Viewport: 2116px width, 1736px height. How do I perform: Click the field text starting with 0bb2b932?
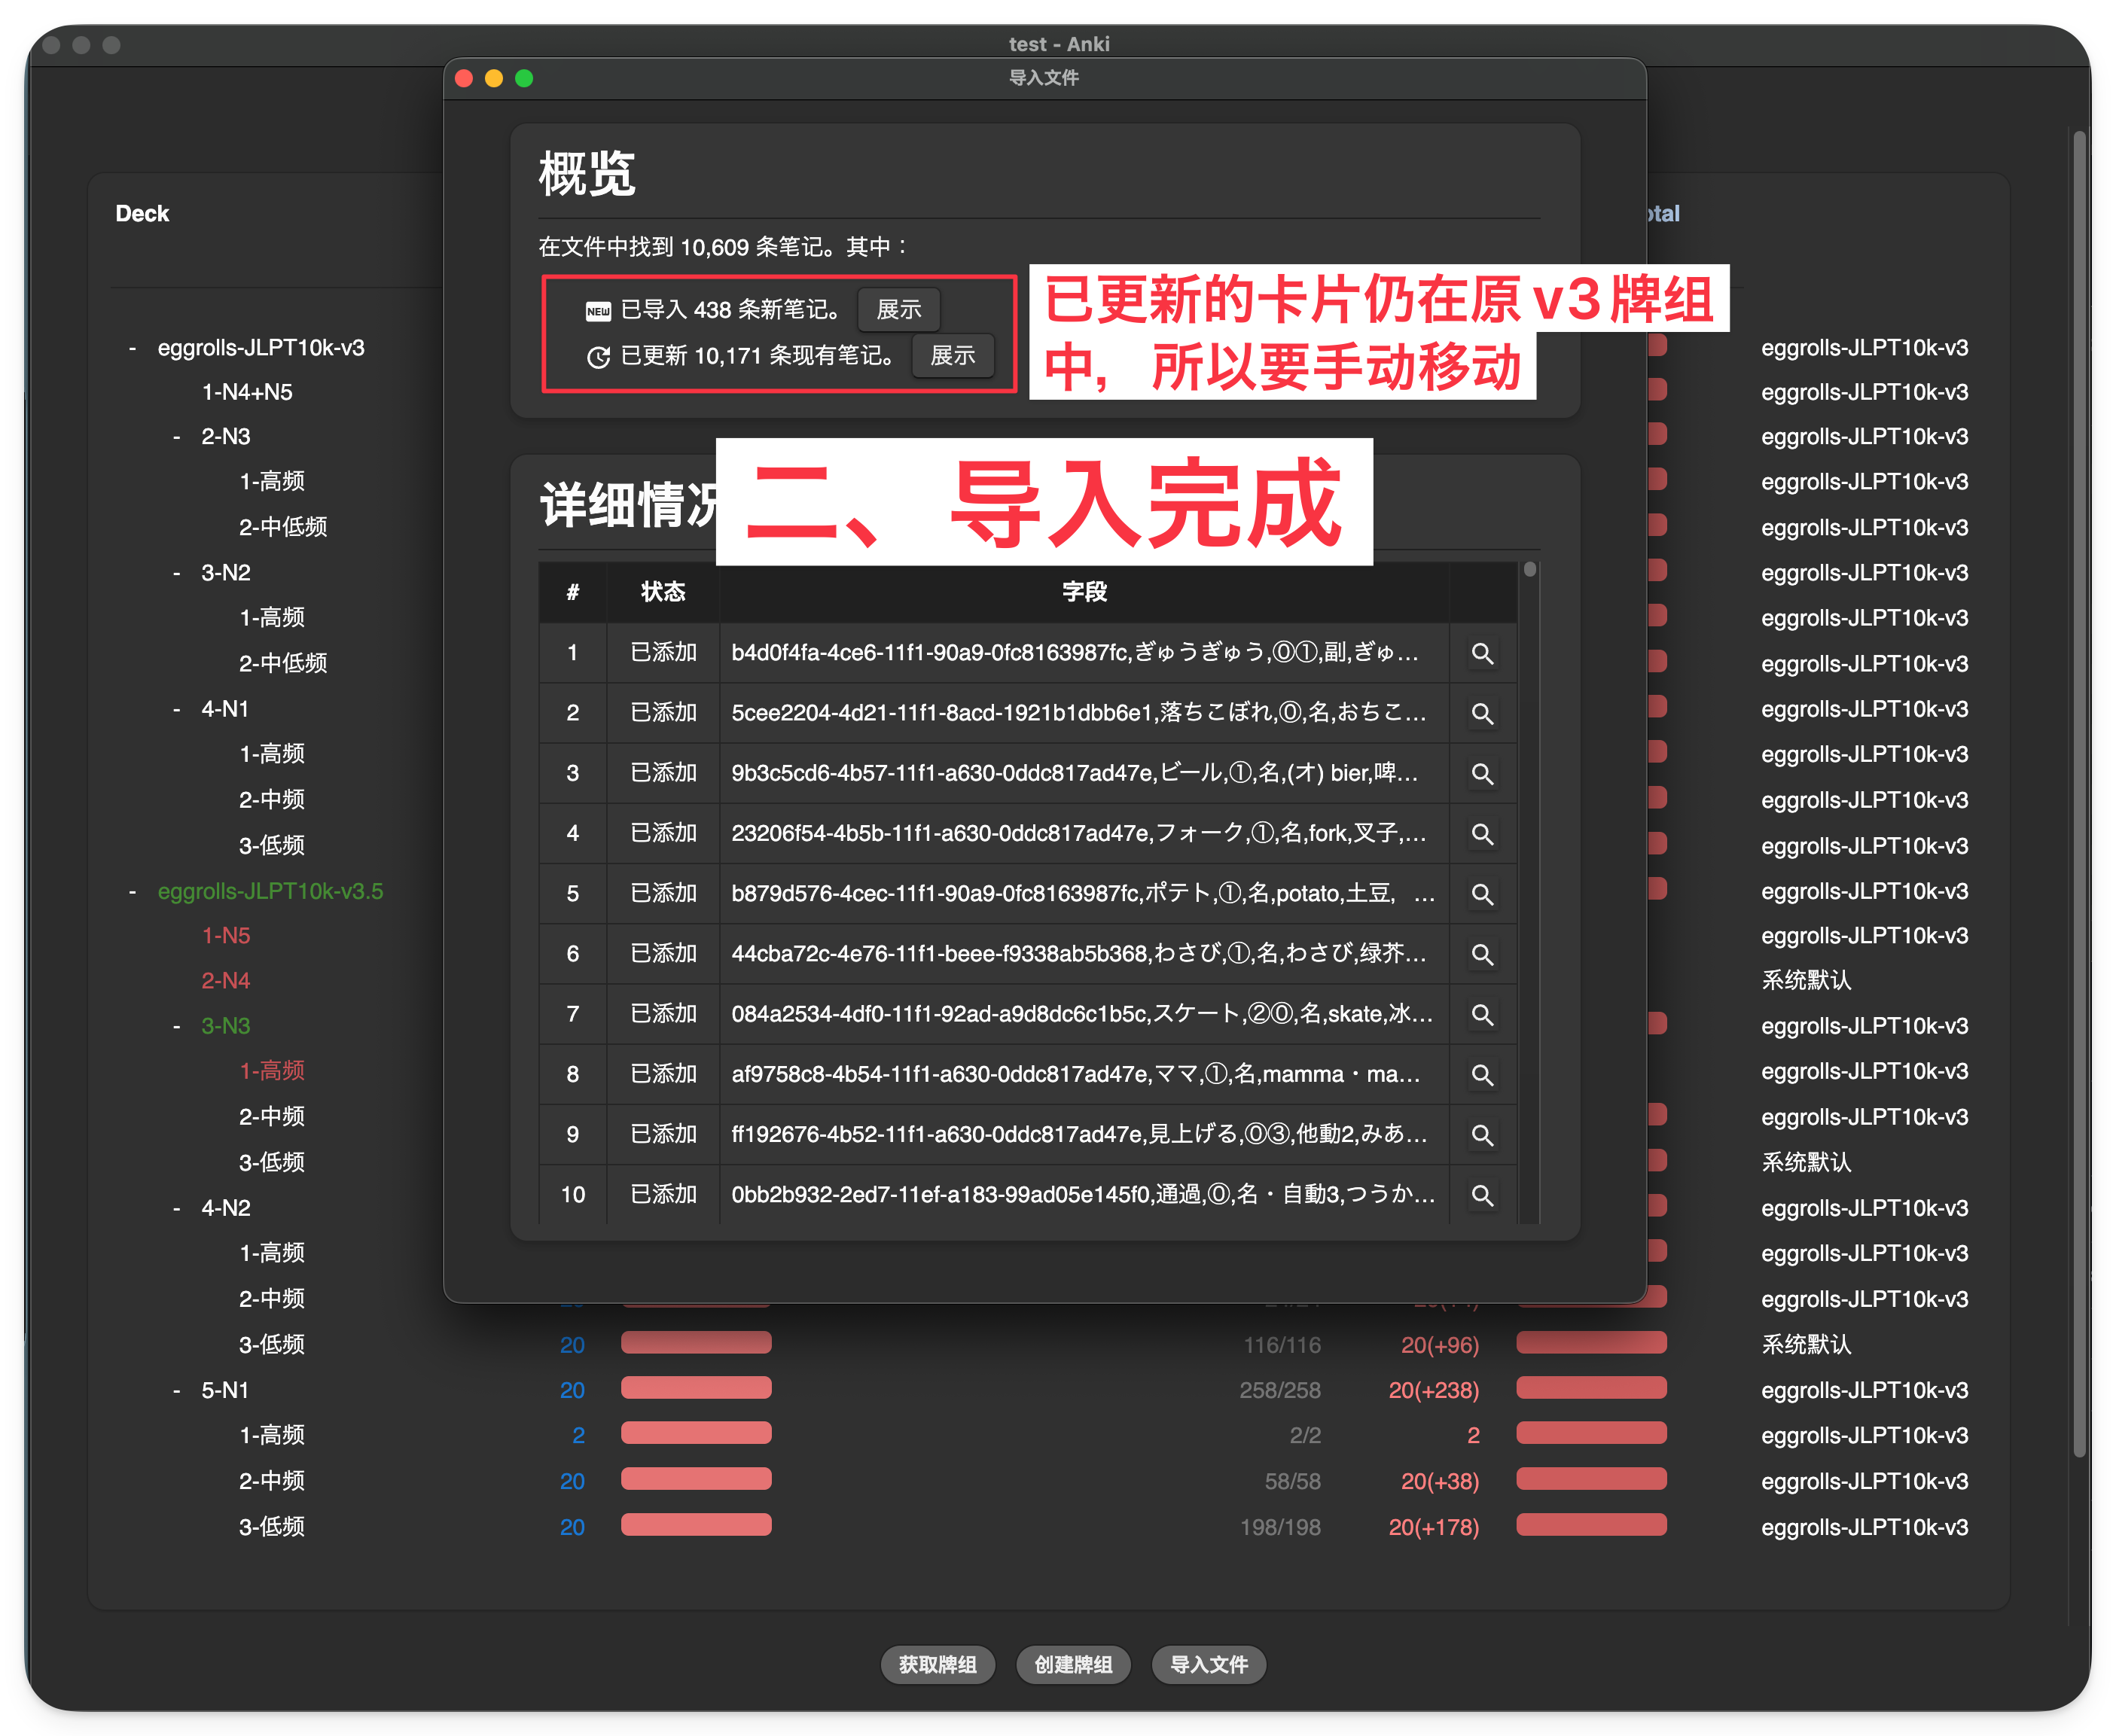click(x=1084, y=1195)
